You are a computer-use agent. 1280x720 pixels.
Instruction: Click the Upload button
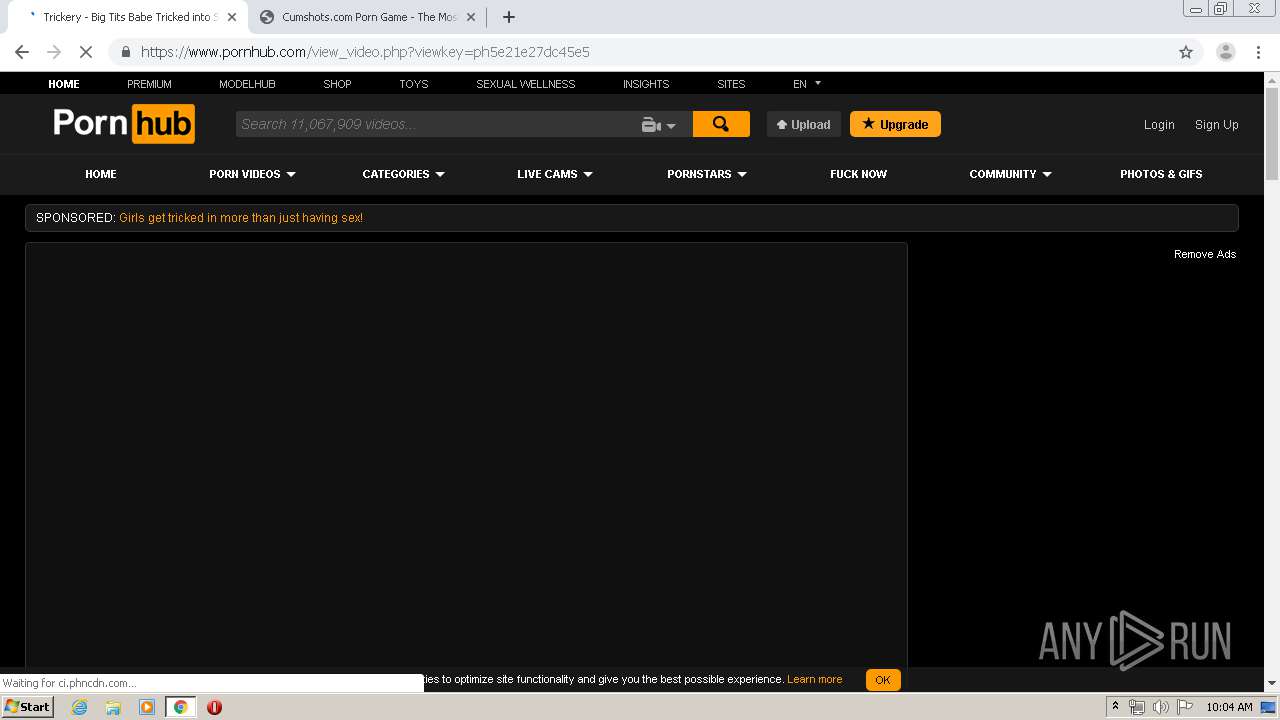[804, 124]
